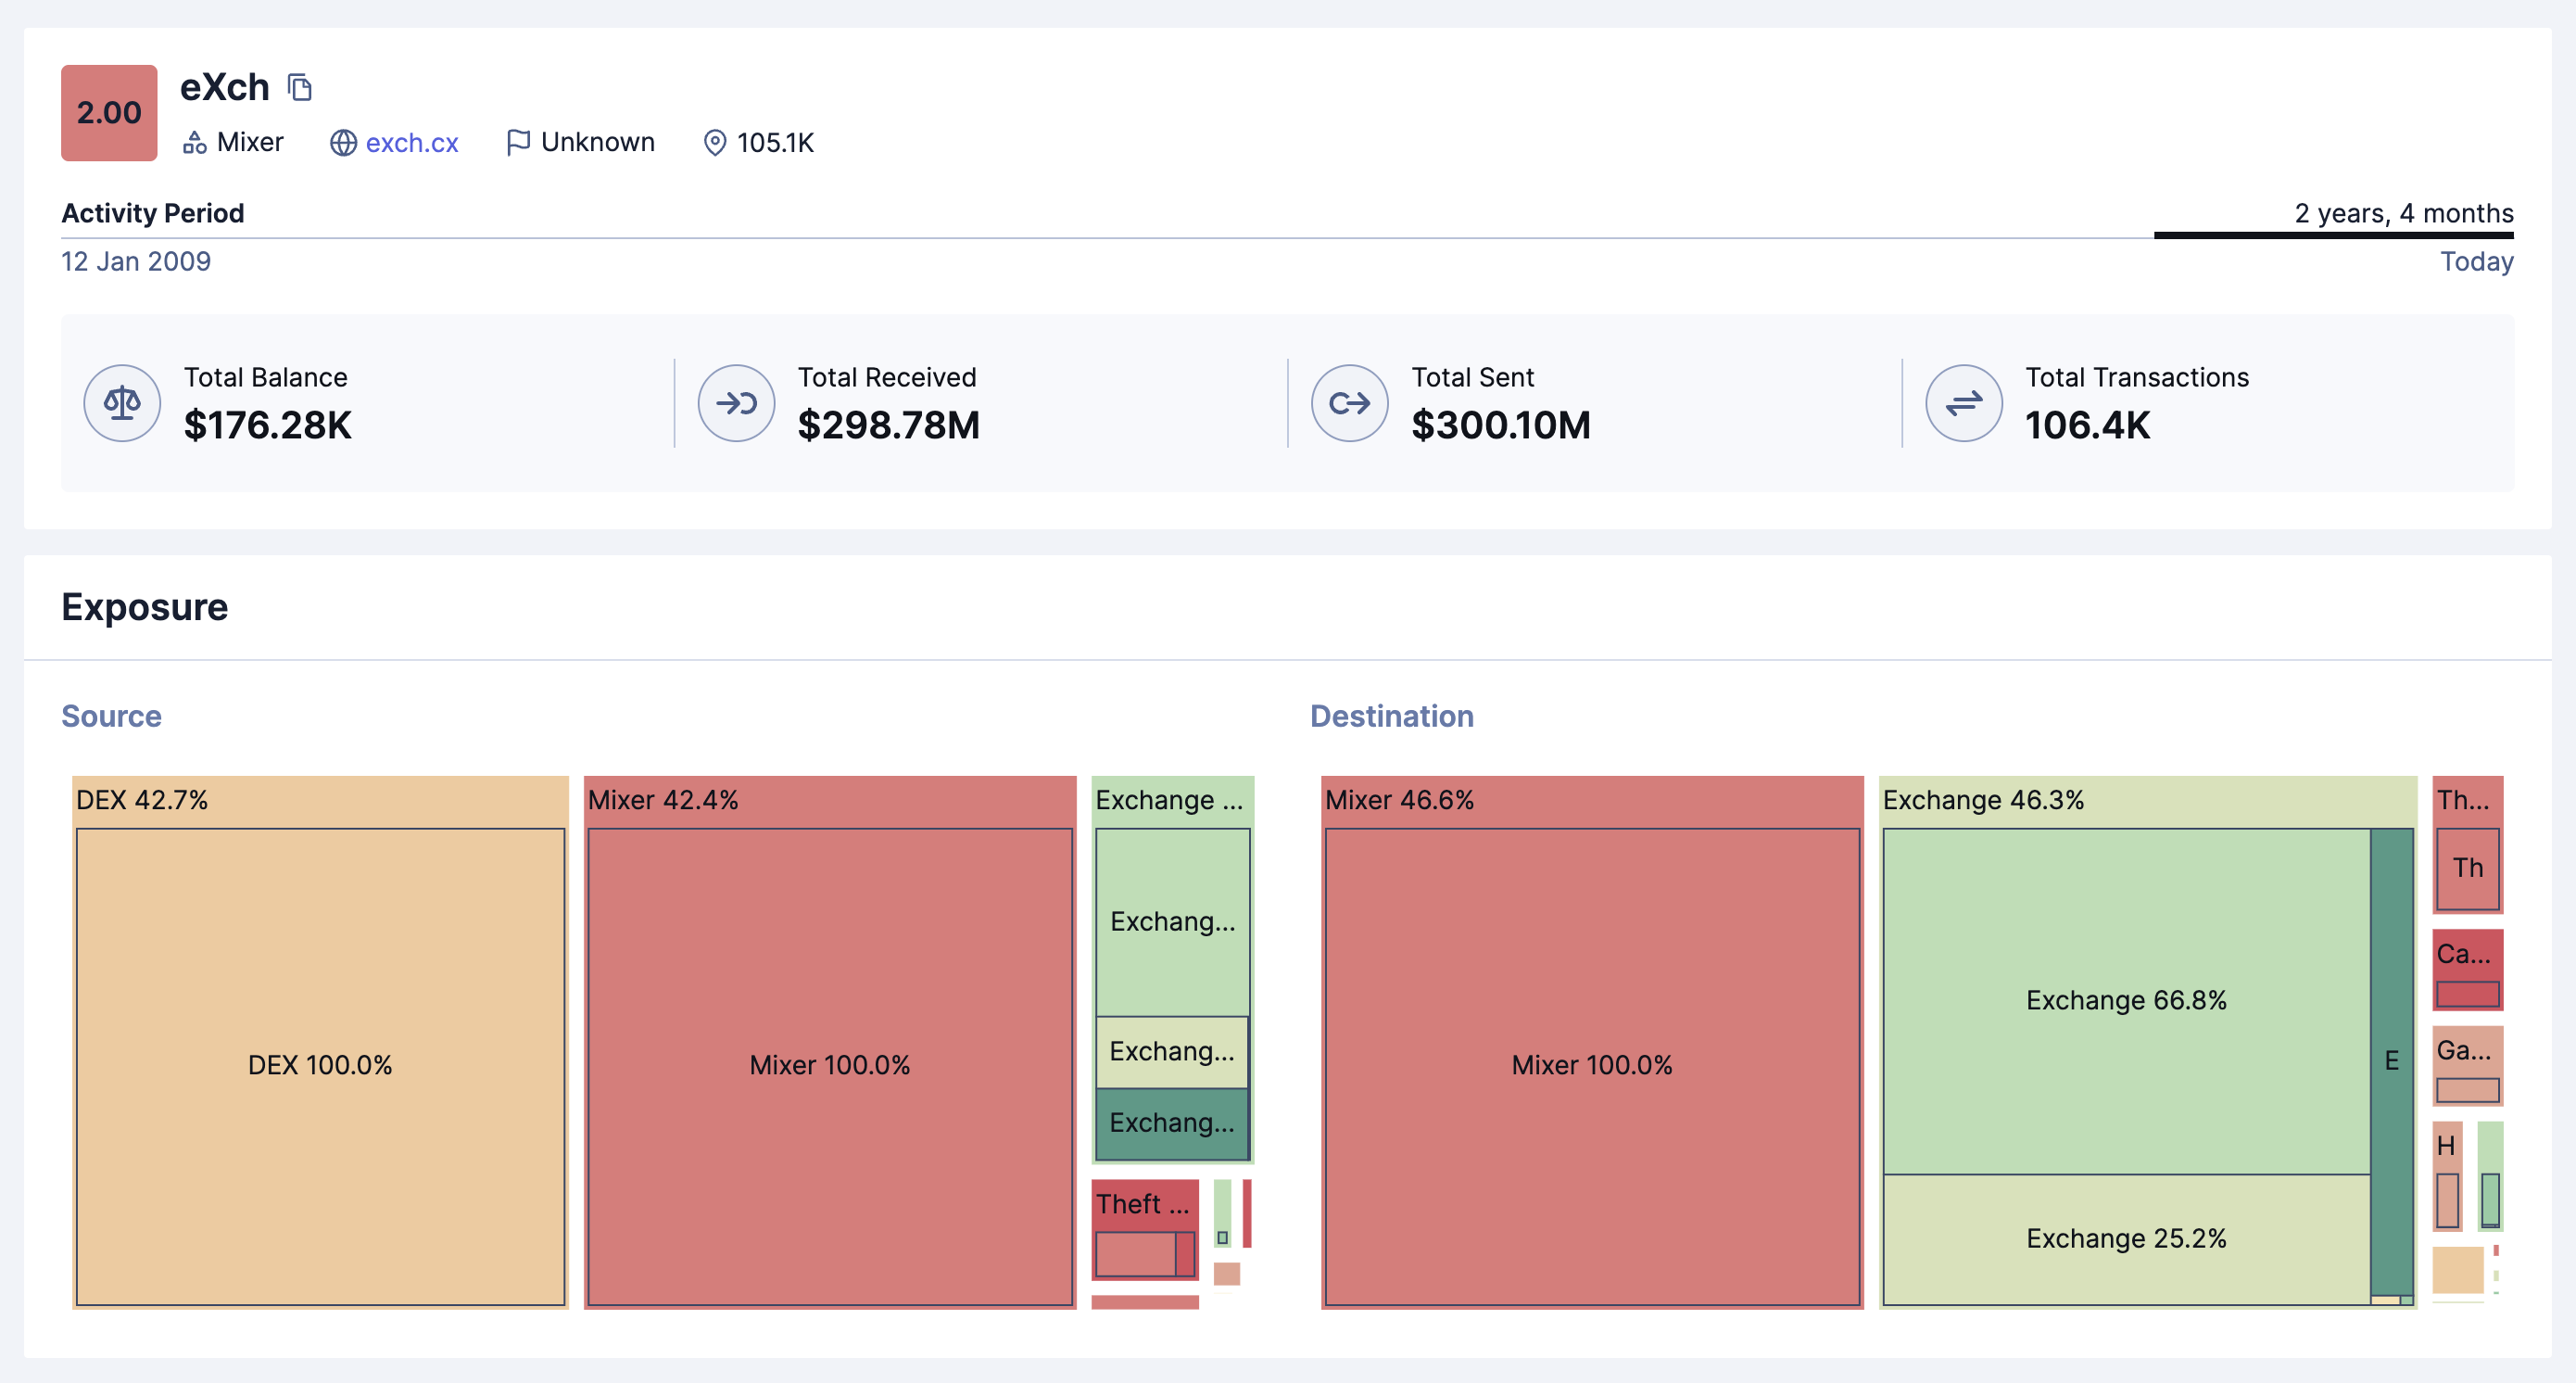Click the Total Sent arrow icon
Image resolution: width=2576 pixels, height=1383 pixels.
click(x=1349, y=403)
